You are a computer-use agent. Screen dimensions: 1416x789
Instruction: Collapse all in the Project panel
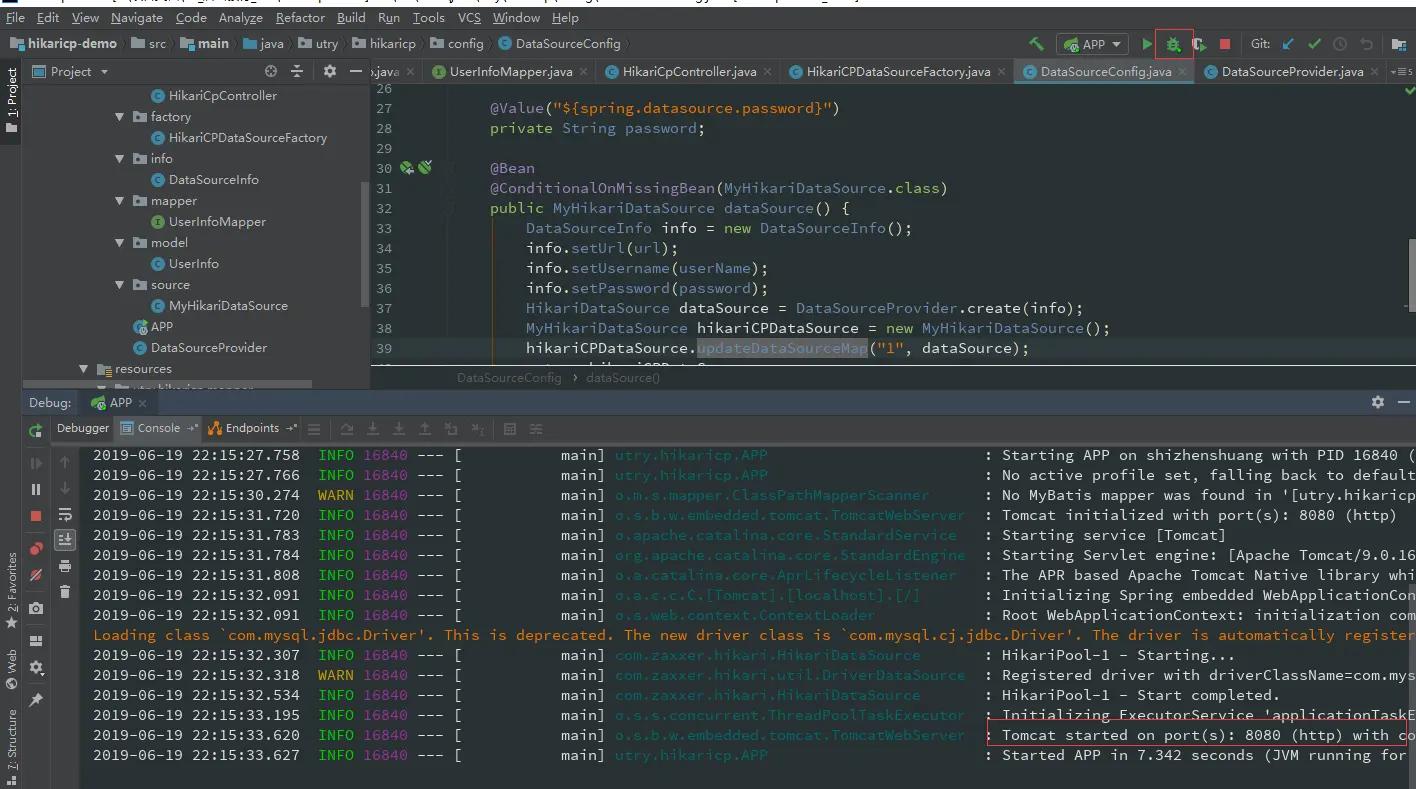[x=297, y=71]
